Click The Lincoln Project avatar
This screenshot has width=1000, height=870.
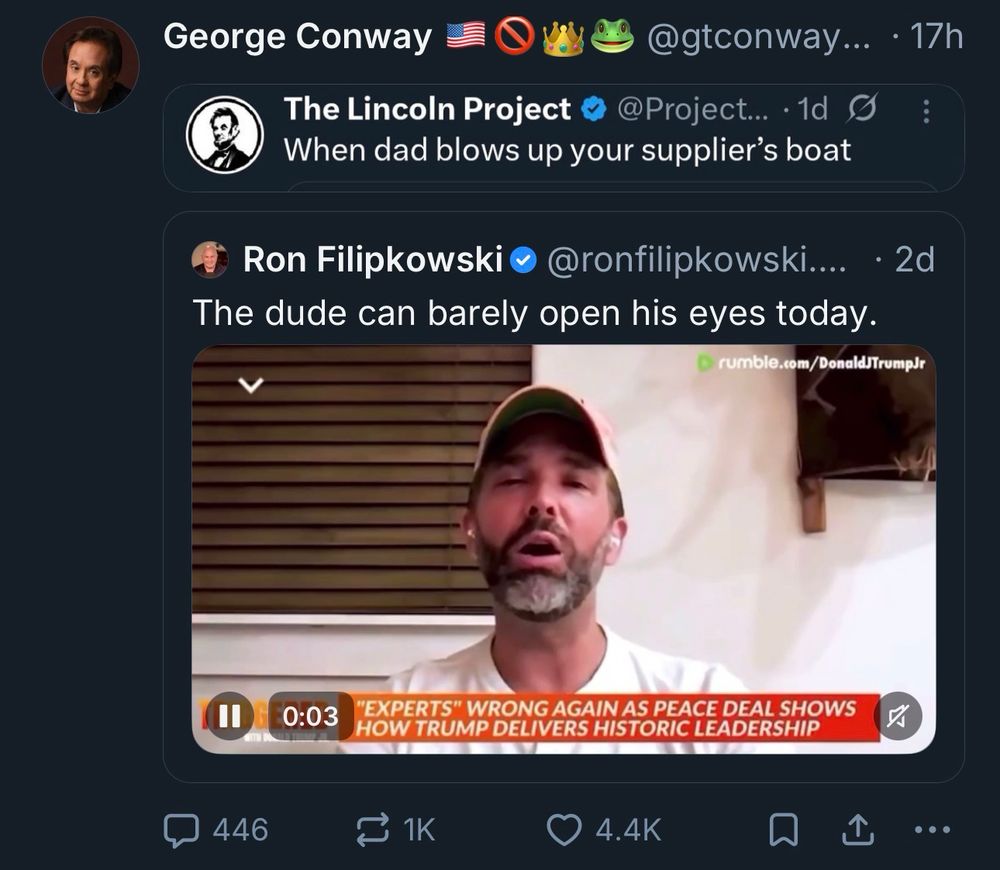225,135
